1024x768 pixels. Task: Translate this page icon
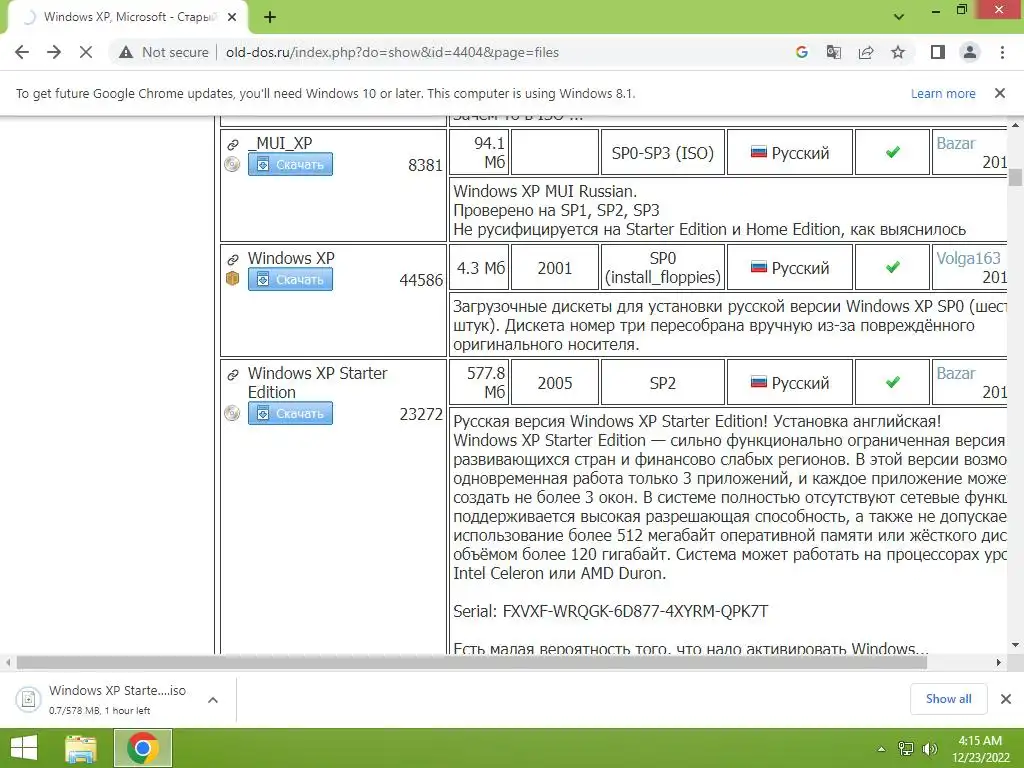click(x=834, y=52)
